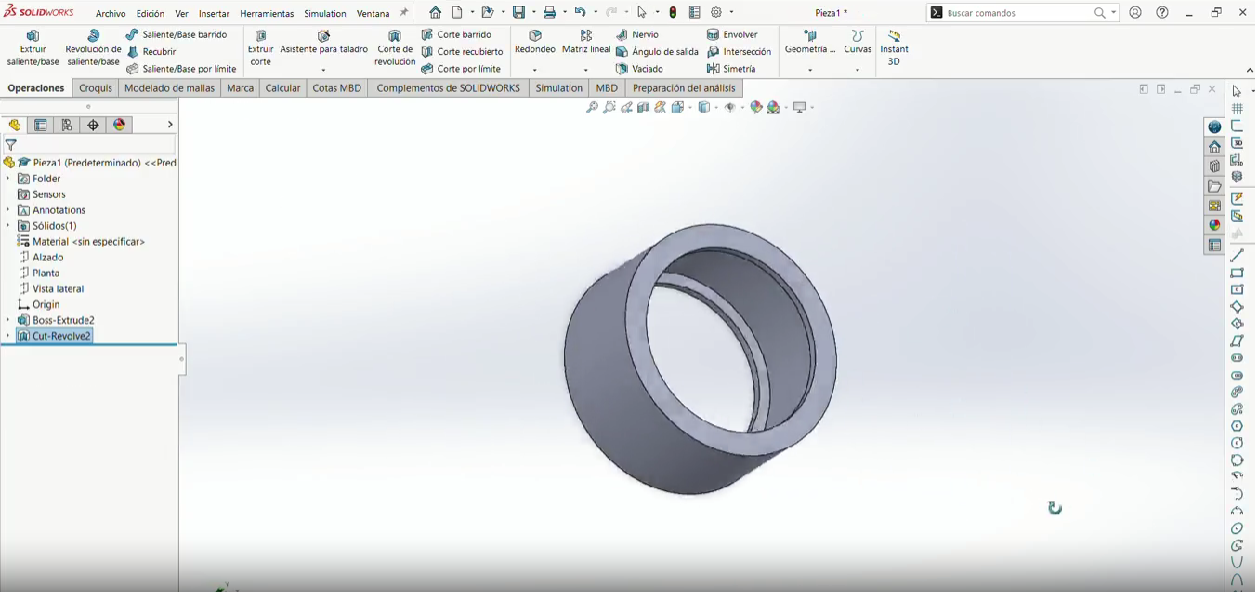Open Redondeo dropdown arrow
This screenshot has width=1255, height=592.
coord(535,70)
